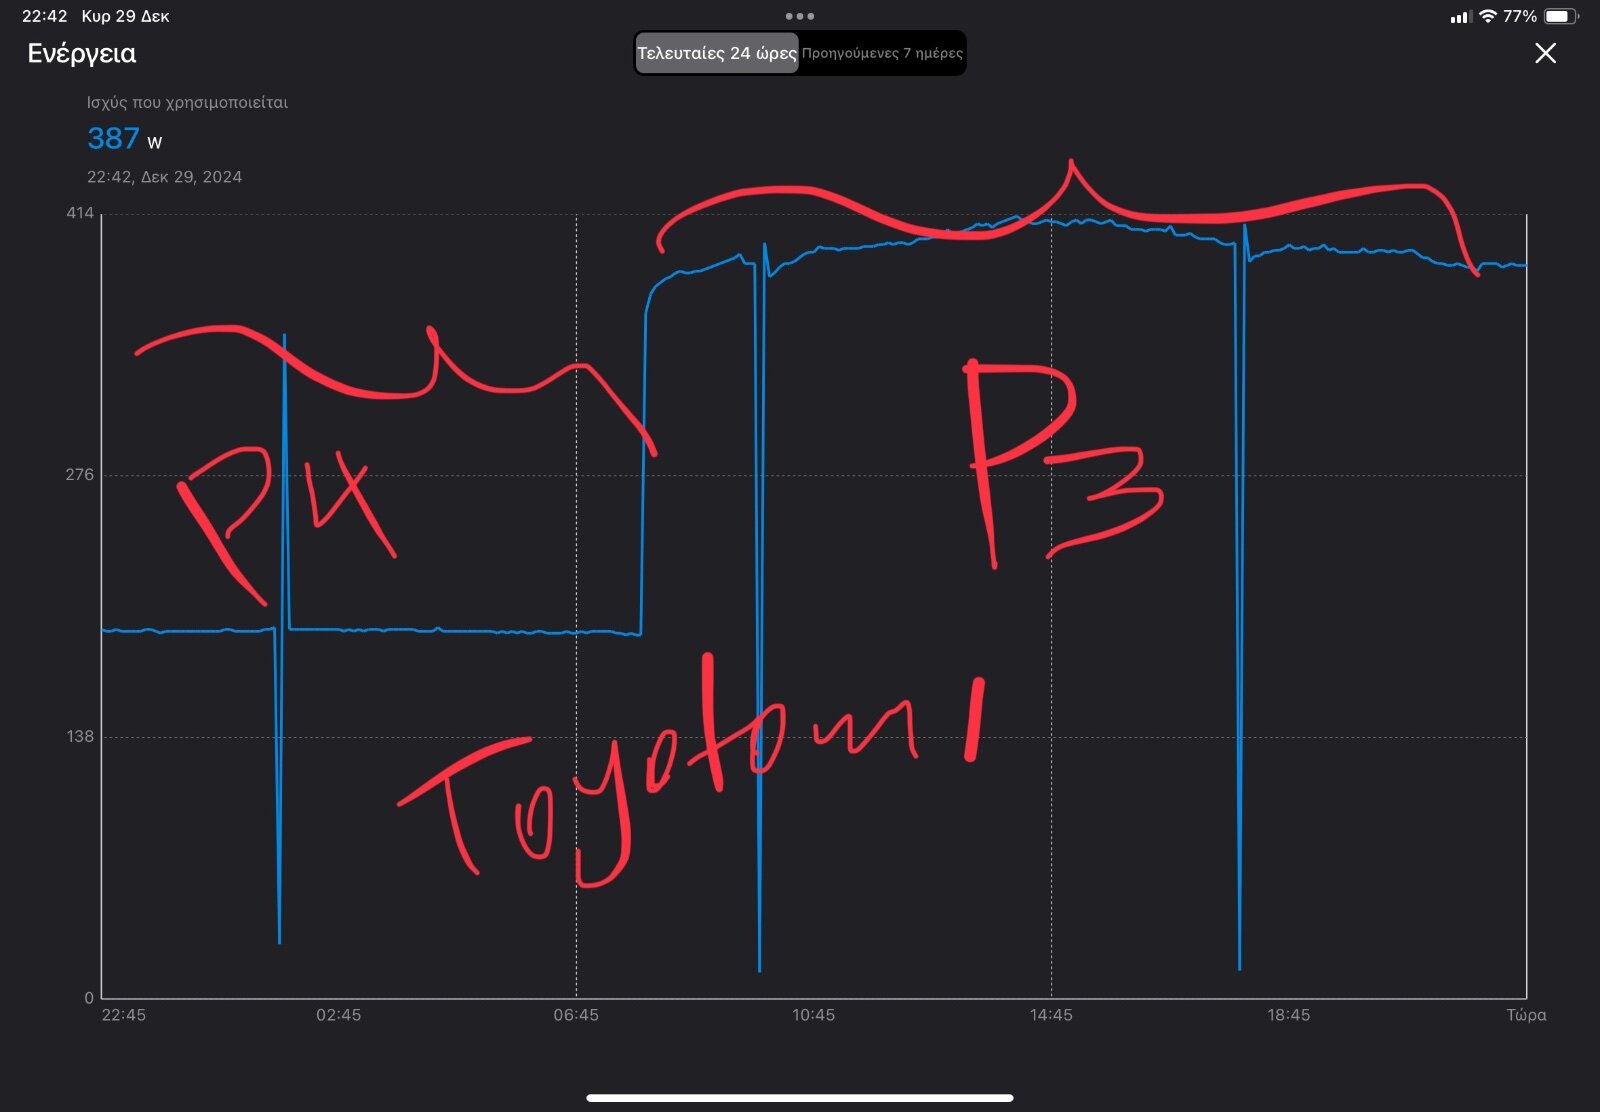1600x1112 pixels.
Task: Tap the battery icon in status bar
Action: coord(1561,16)
